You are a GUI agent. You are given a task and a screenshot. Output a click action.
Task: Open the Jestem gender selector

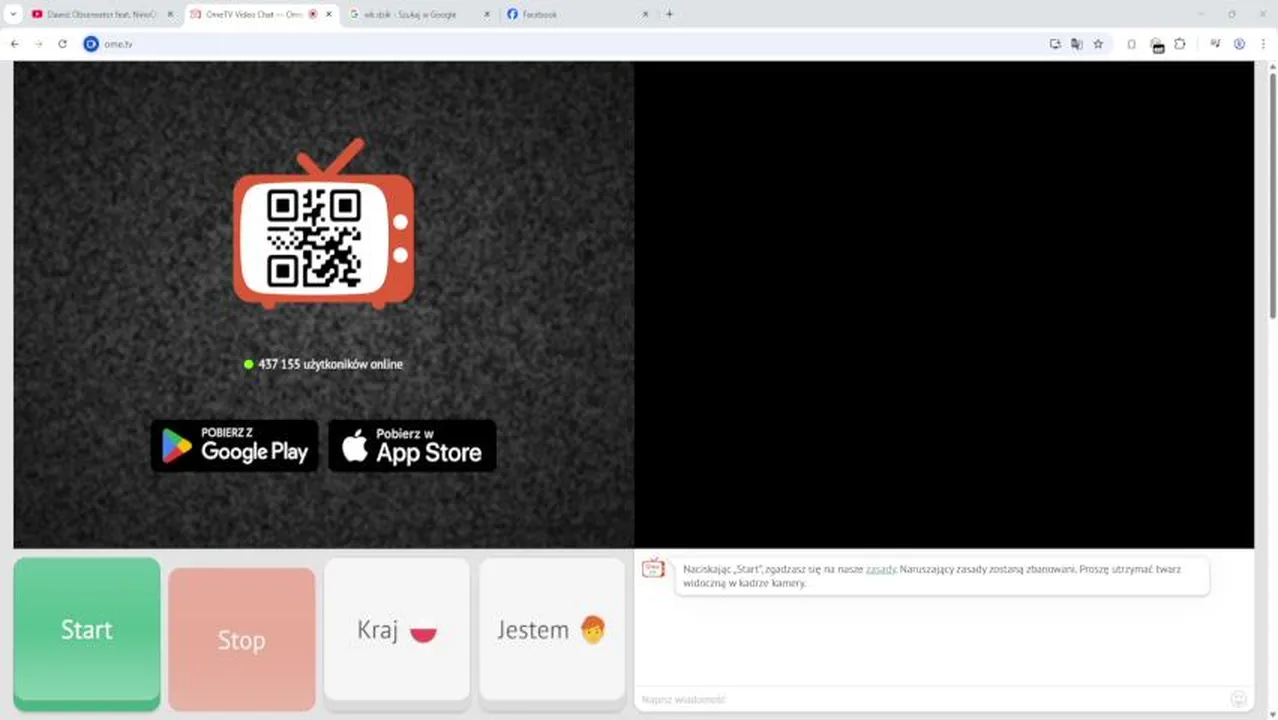pos(552,630)
